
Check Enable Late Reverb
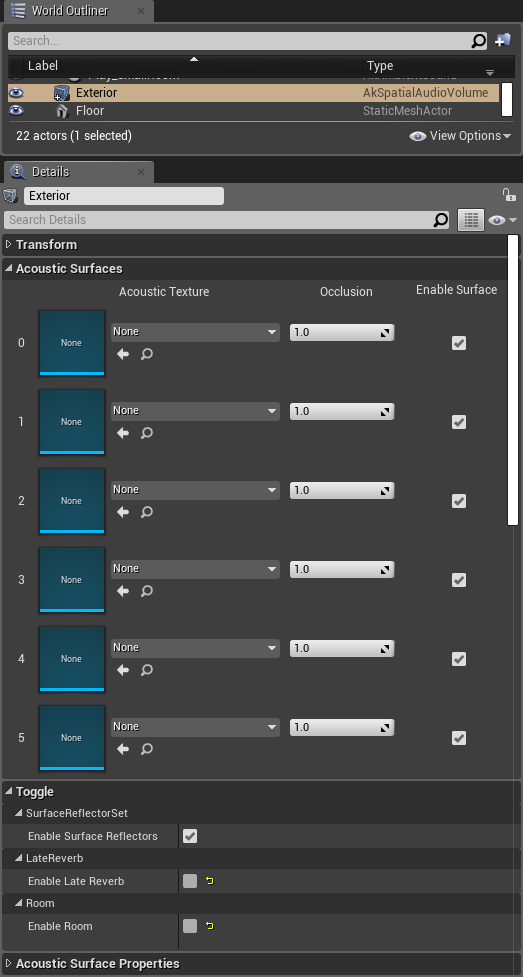pos(190,881)
